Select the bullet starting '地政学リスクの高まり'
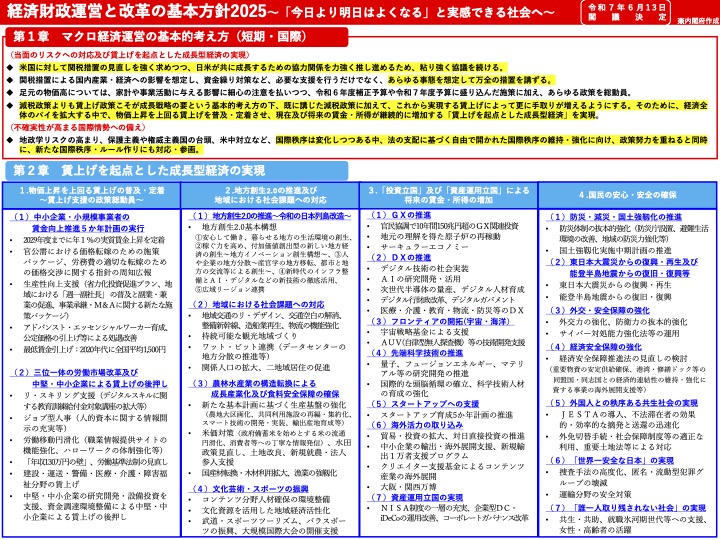The width and height of the screenshot is (720, 540). pos(363,145)
